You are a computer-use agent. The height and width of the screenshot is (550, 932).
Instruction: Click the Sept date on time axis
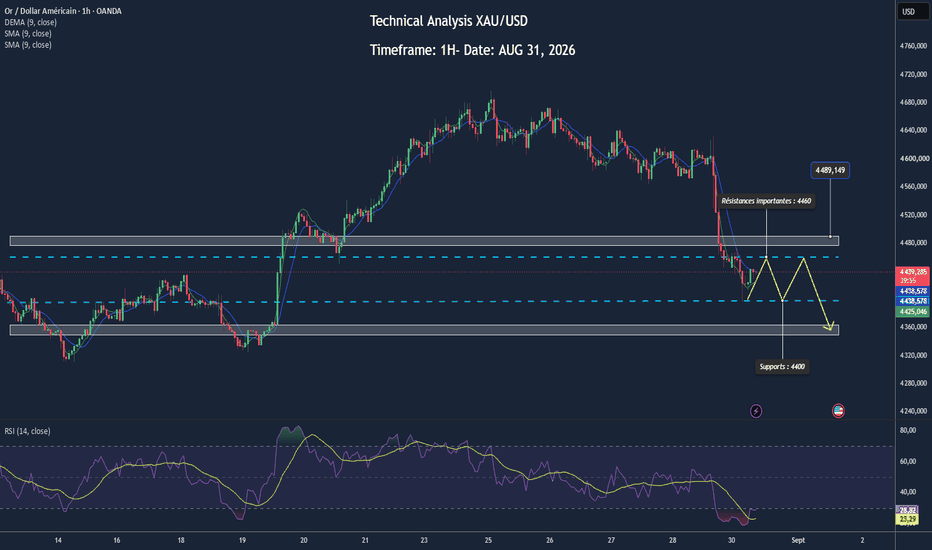[x=798, y=540]
